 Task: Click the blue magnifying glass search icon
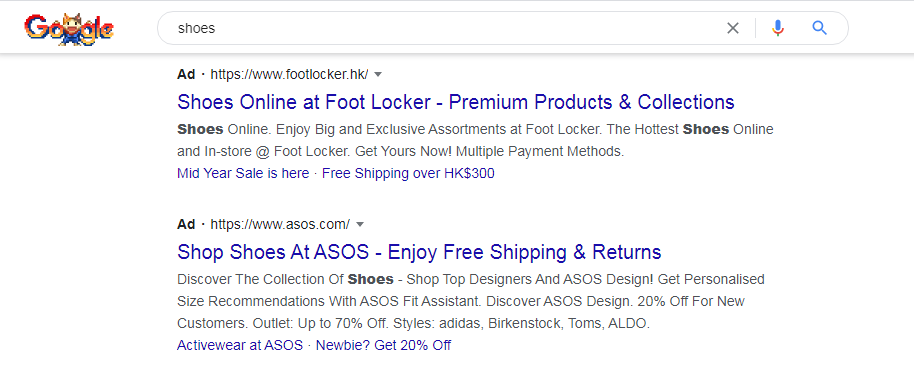point(820,28)
